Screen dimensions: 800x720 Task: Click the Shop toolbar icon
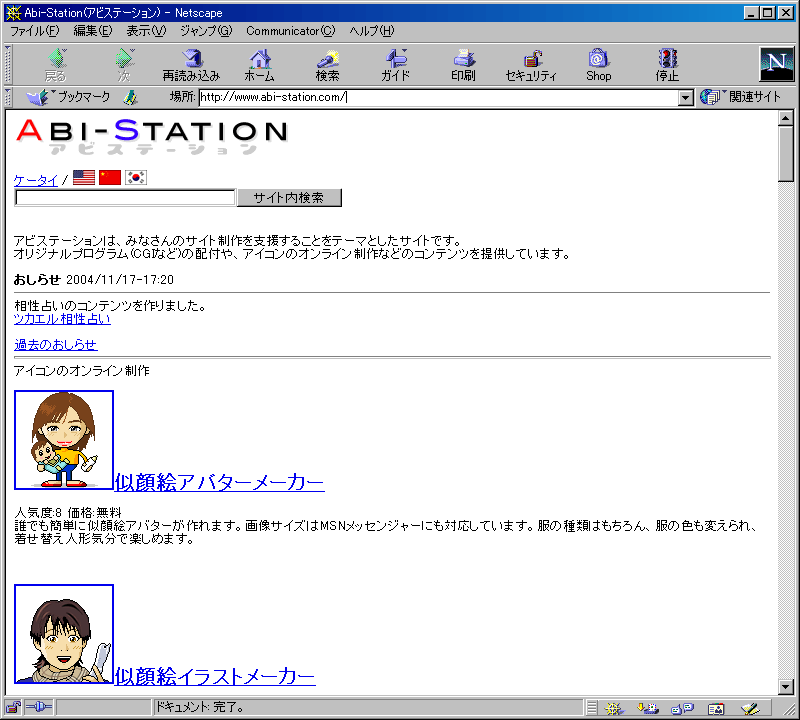[x=598, y=65]
